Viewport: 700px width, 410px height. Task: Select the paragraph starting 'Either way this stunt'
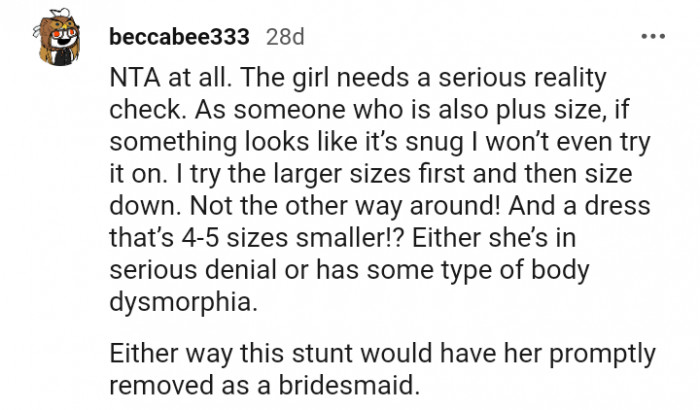tap(382, 369)
